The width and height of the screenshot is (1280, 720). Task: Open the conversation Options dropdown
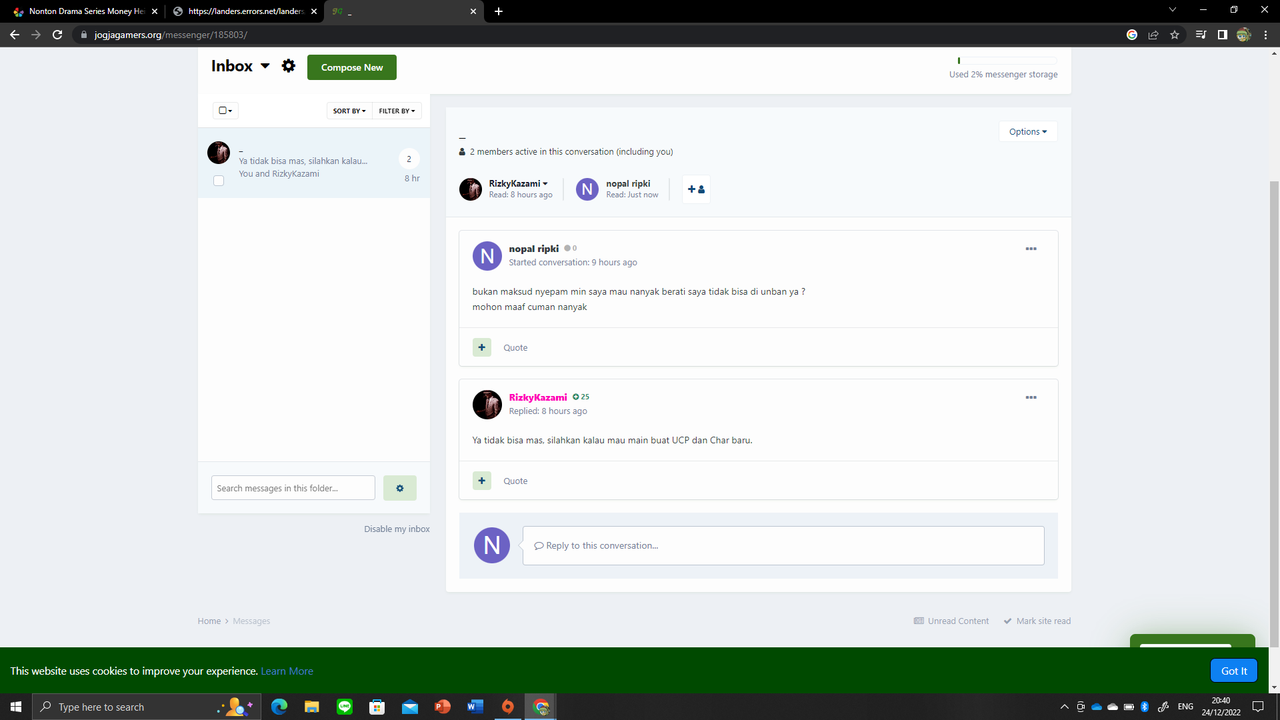point(1028,132)
